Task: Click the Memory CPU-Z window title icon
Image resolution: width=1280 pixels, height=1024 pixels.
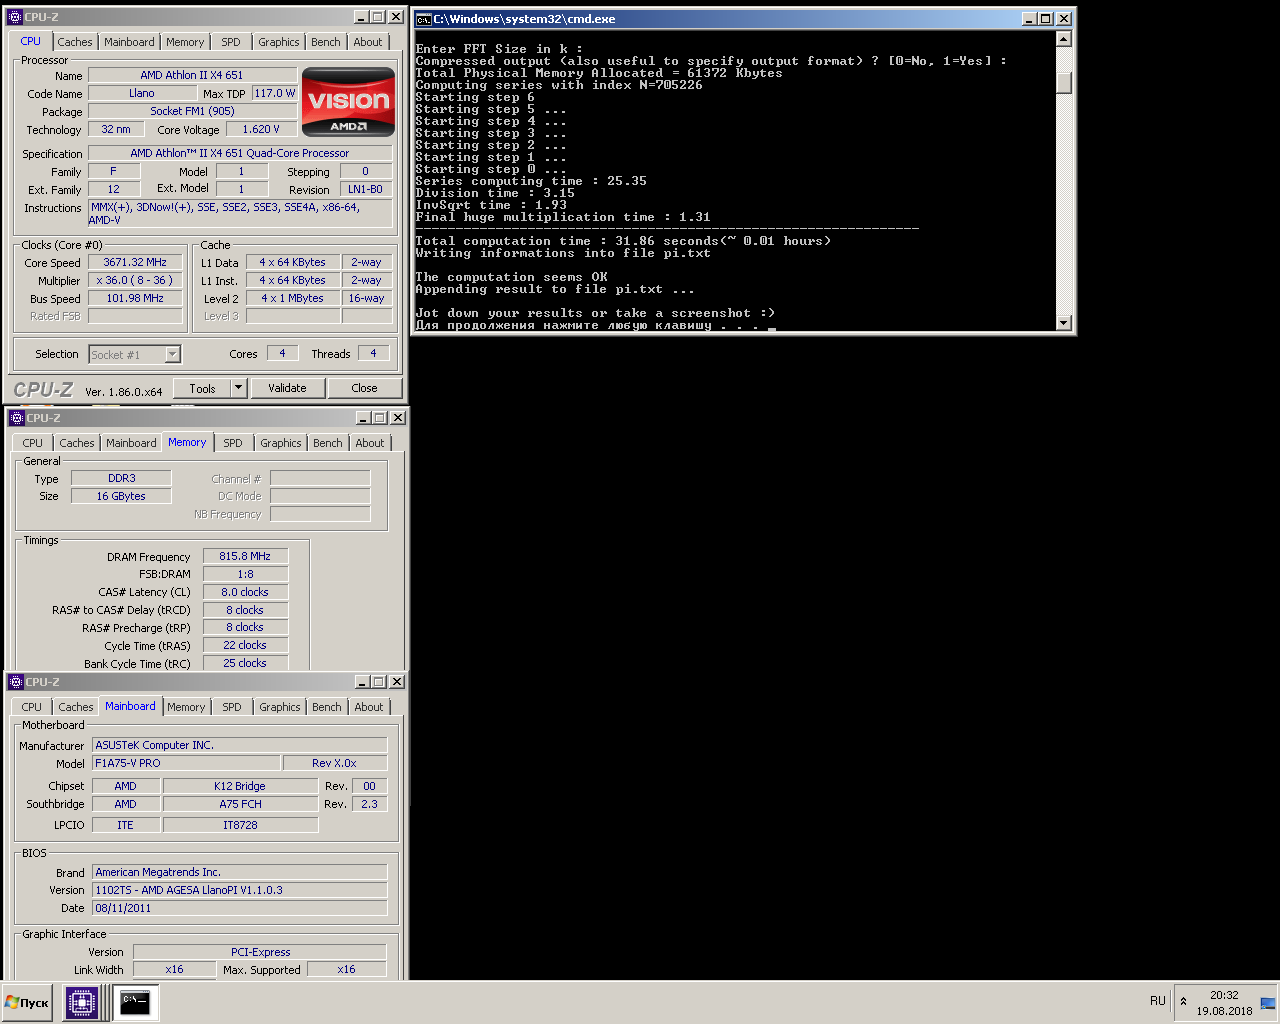Action: pyautogui.click(x=16, y=418)
